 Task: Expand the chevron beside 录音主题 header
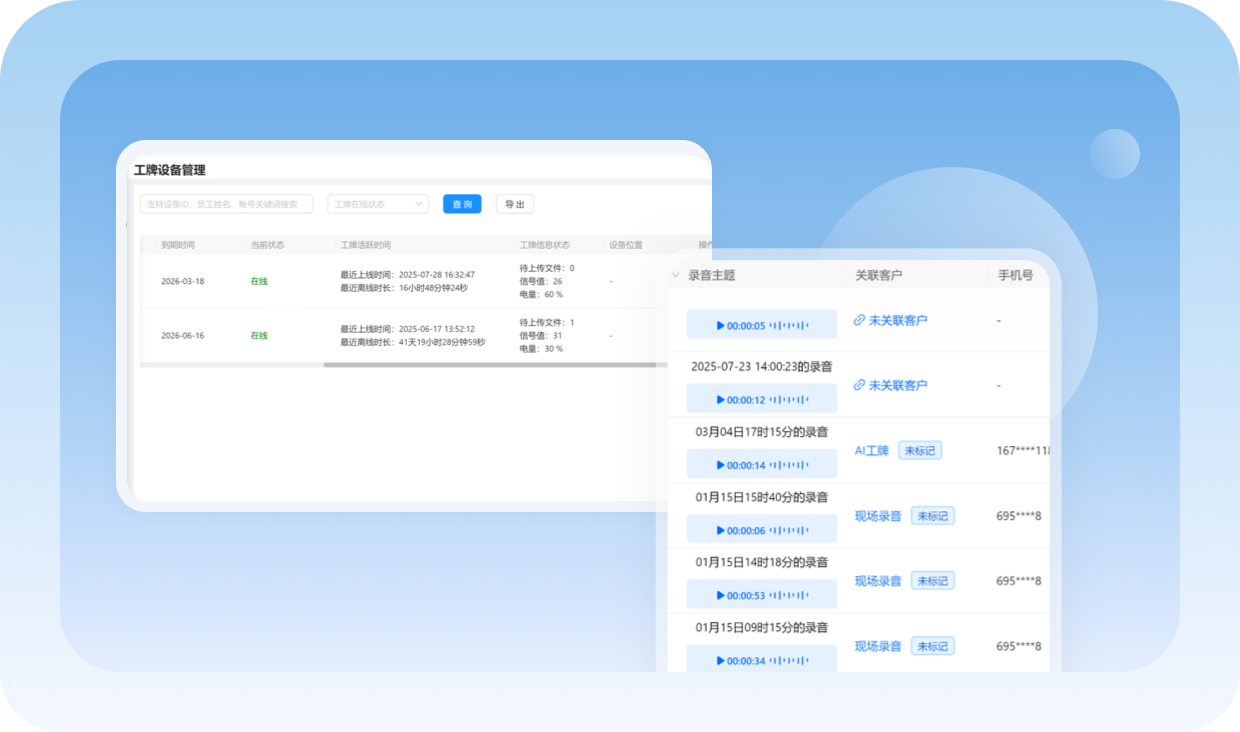coord(676,275)
